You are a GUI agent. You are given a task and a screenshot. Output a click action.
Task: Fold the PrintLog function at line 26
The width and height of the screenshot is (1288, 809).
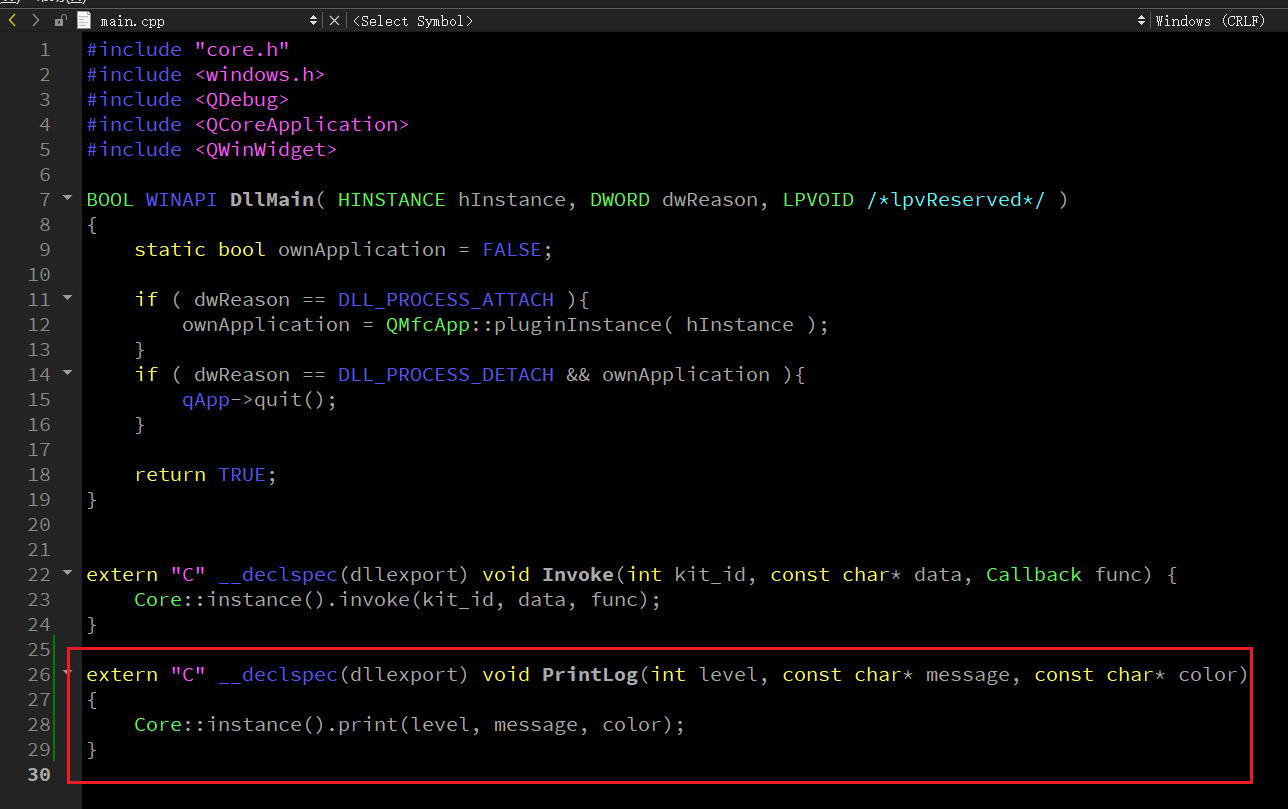[x=68, y=673]
